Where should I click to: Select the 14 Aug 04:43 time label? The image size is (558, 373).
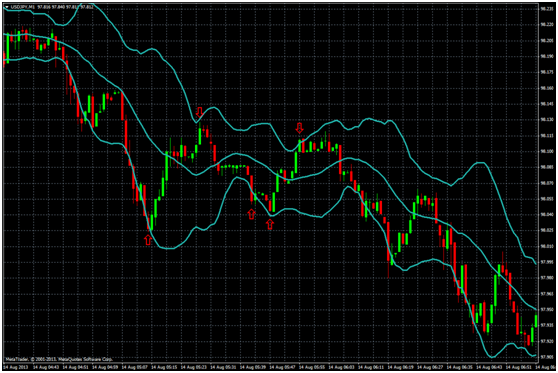(x=47, y=367)
